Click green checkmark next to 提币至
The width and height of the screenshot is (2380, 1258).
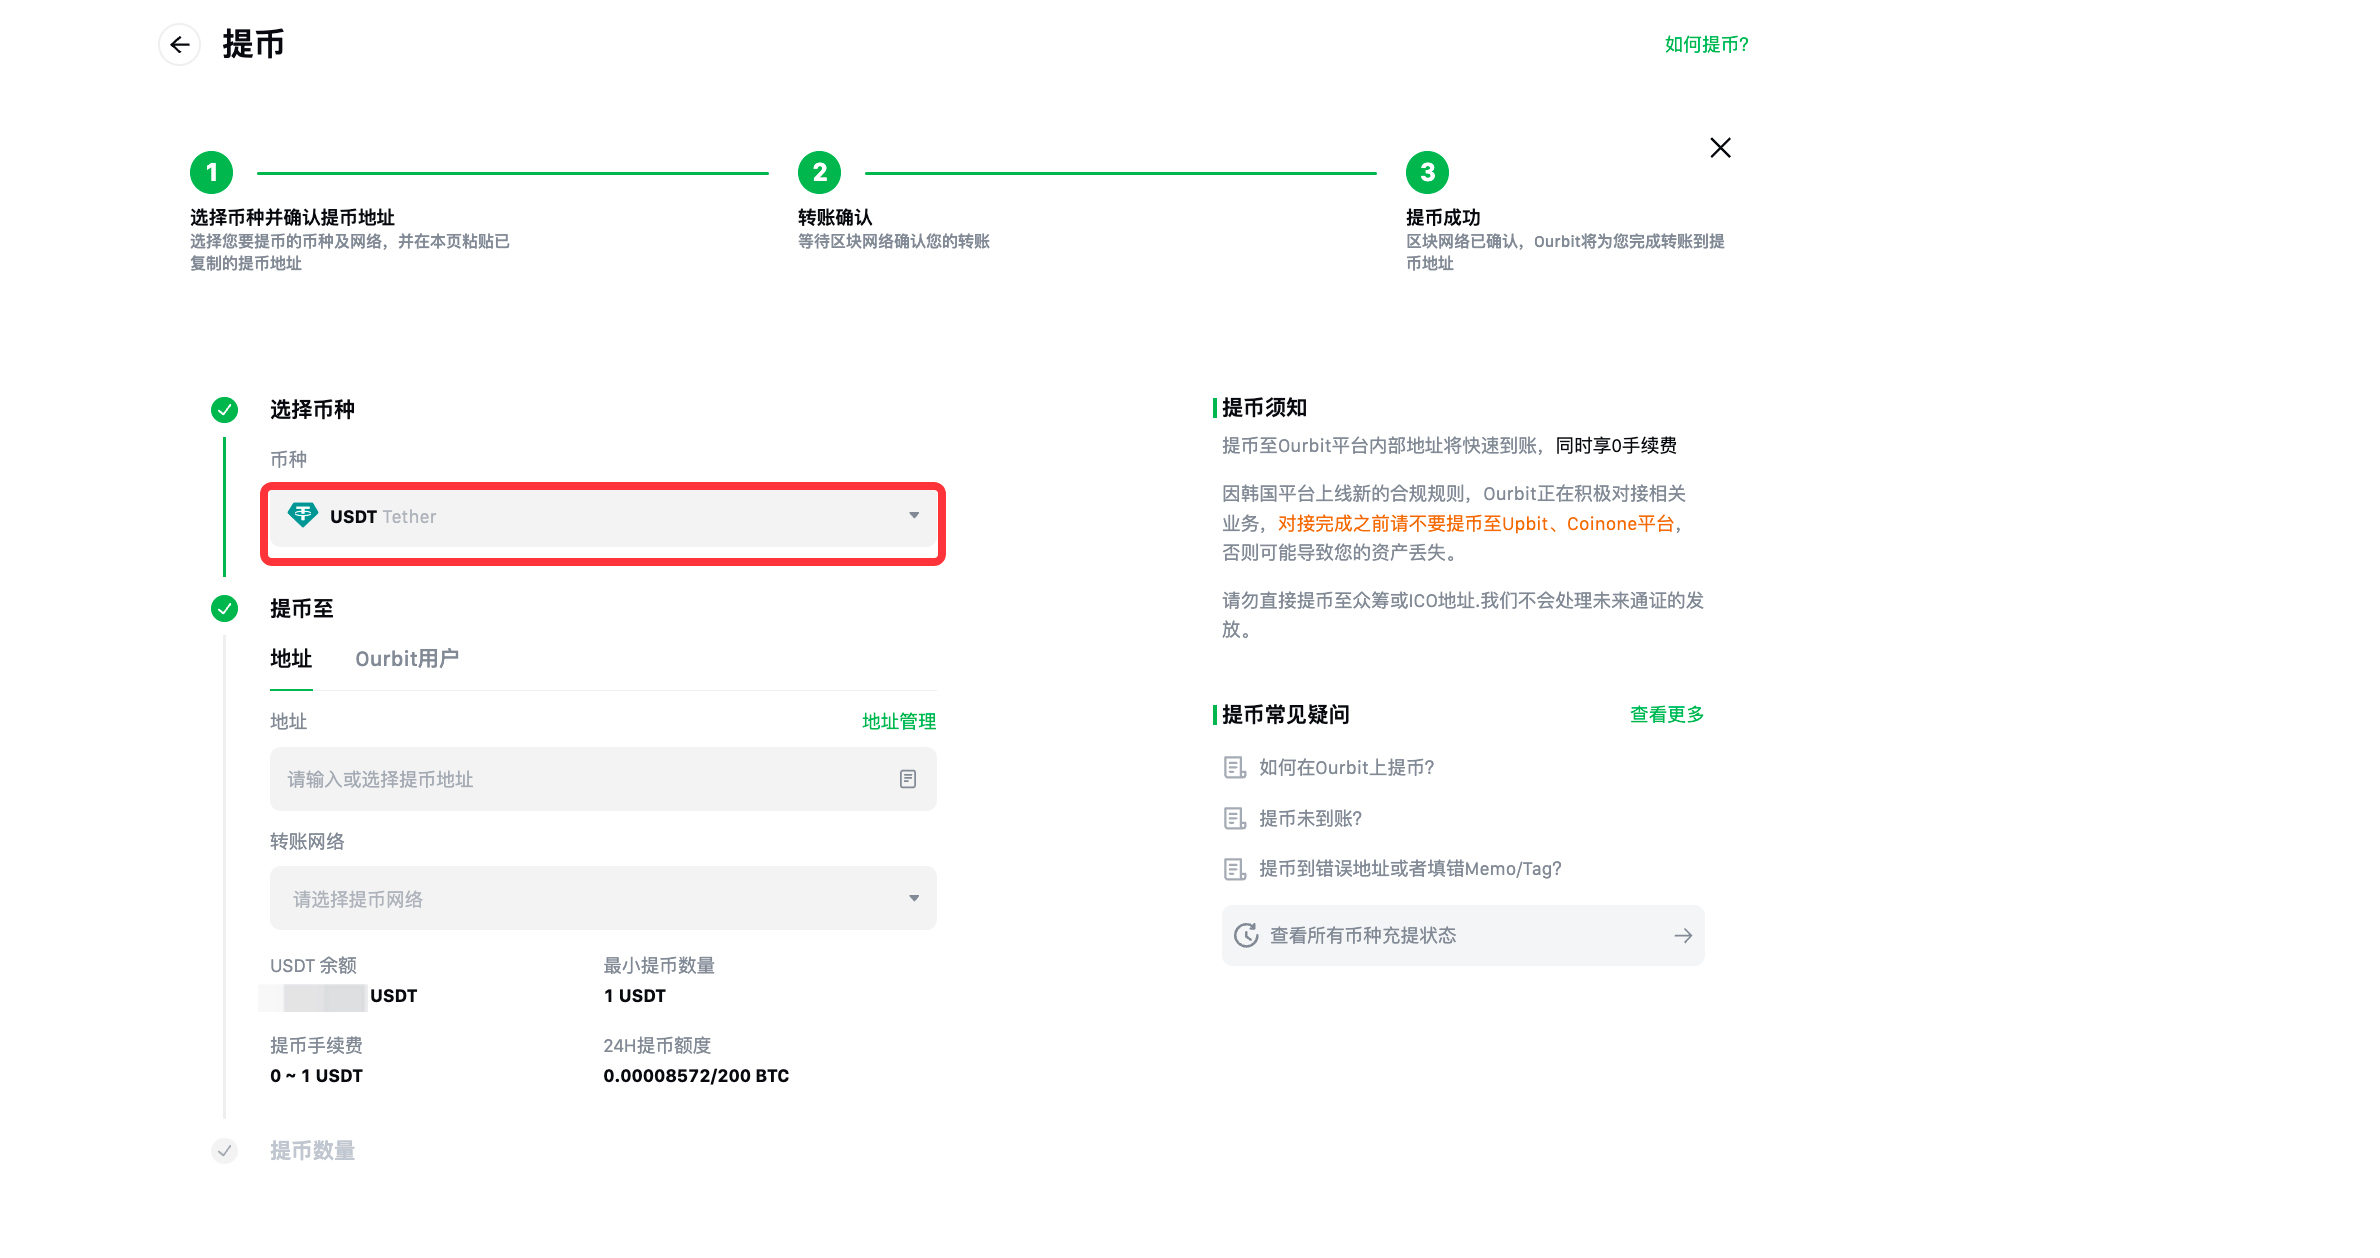coord(224,608)
